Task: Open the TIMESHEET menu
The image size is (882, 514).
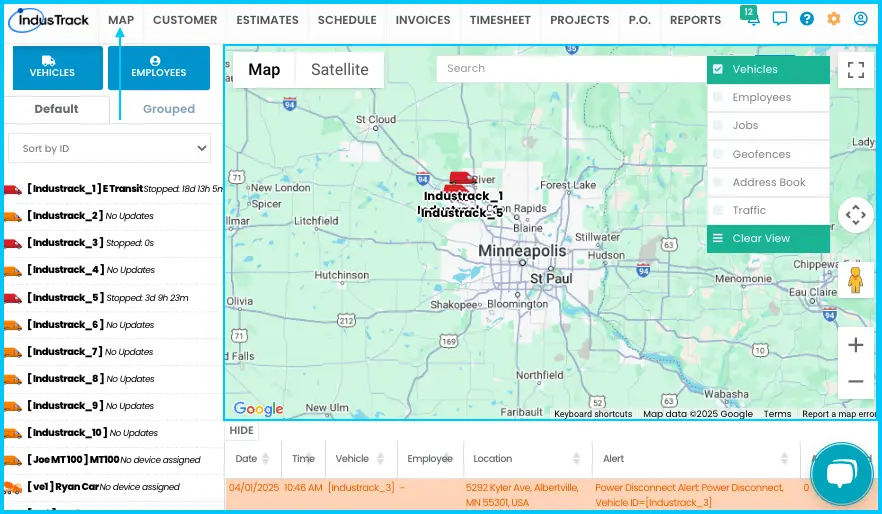Action: (x=500, y=20)
